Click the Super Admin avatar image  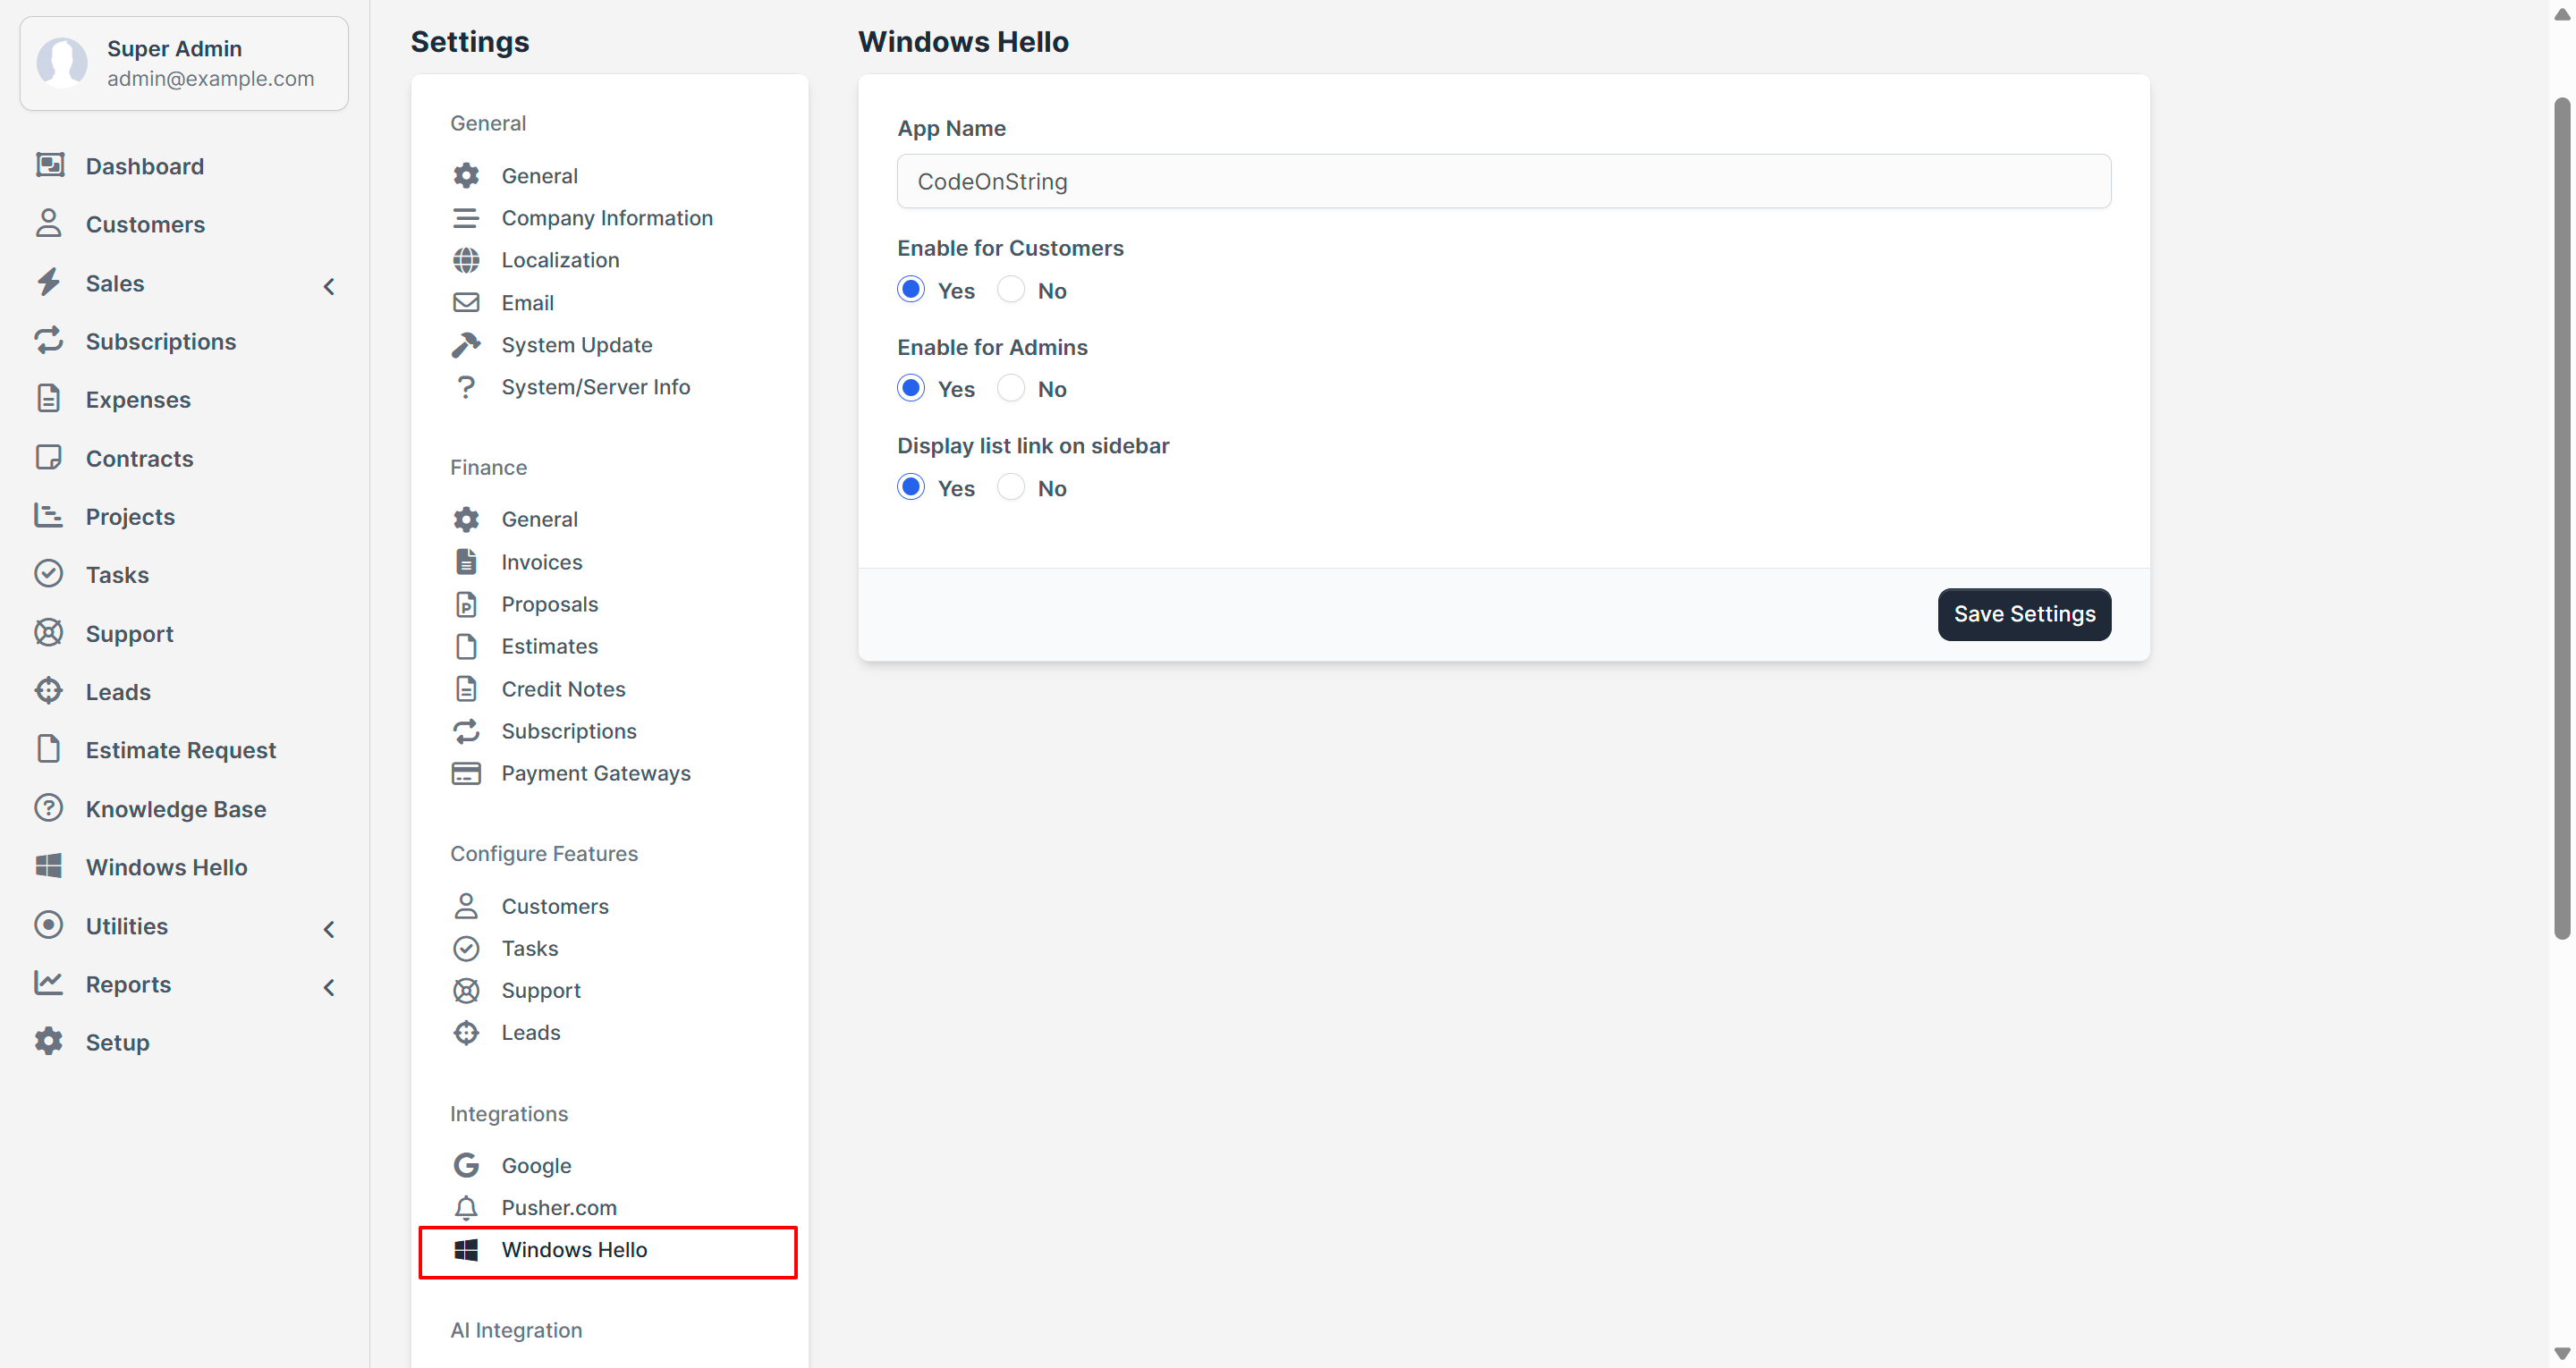click(x=62, y=62)
